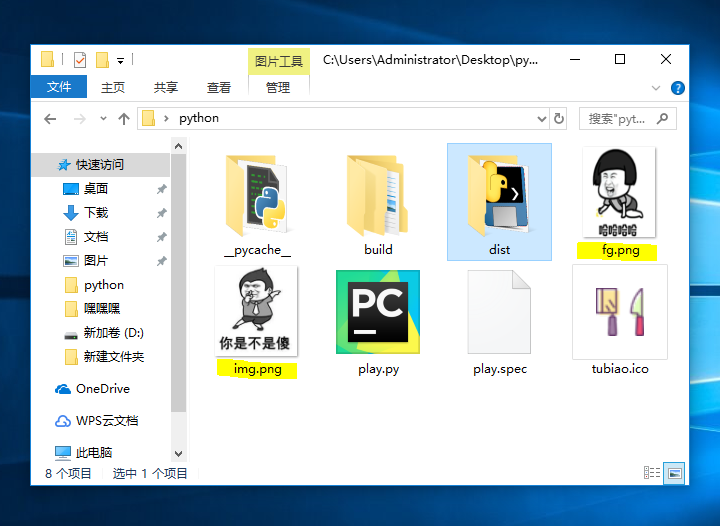
Task: Expand the ribbon with the chevron
Action: 656,88
